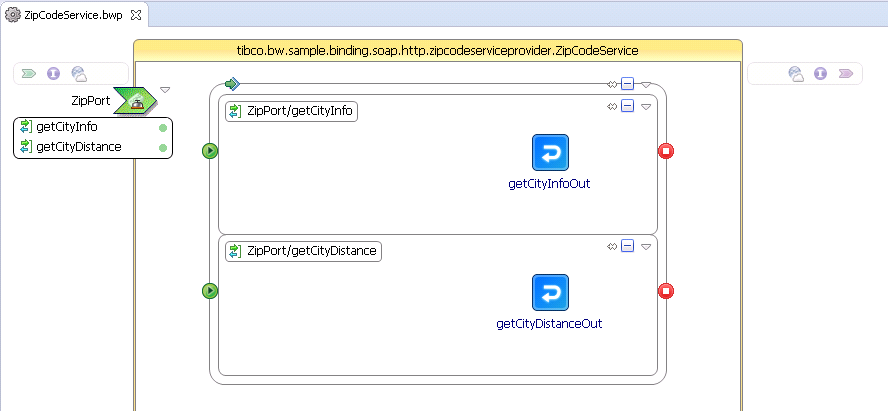888x411 pixels.
Task: Click the green dot next to getCityDistance
Action: (x=163, y=148)
